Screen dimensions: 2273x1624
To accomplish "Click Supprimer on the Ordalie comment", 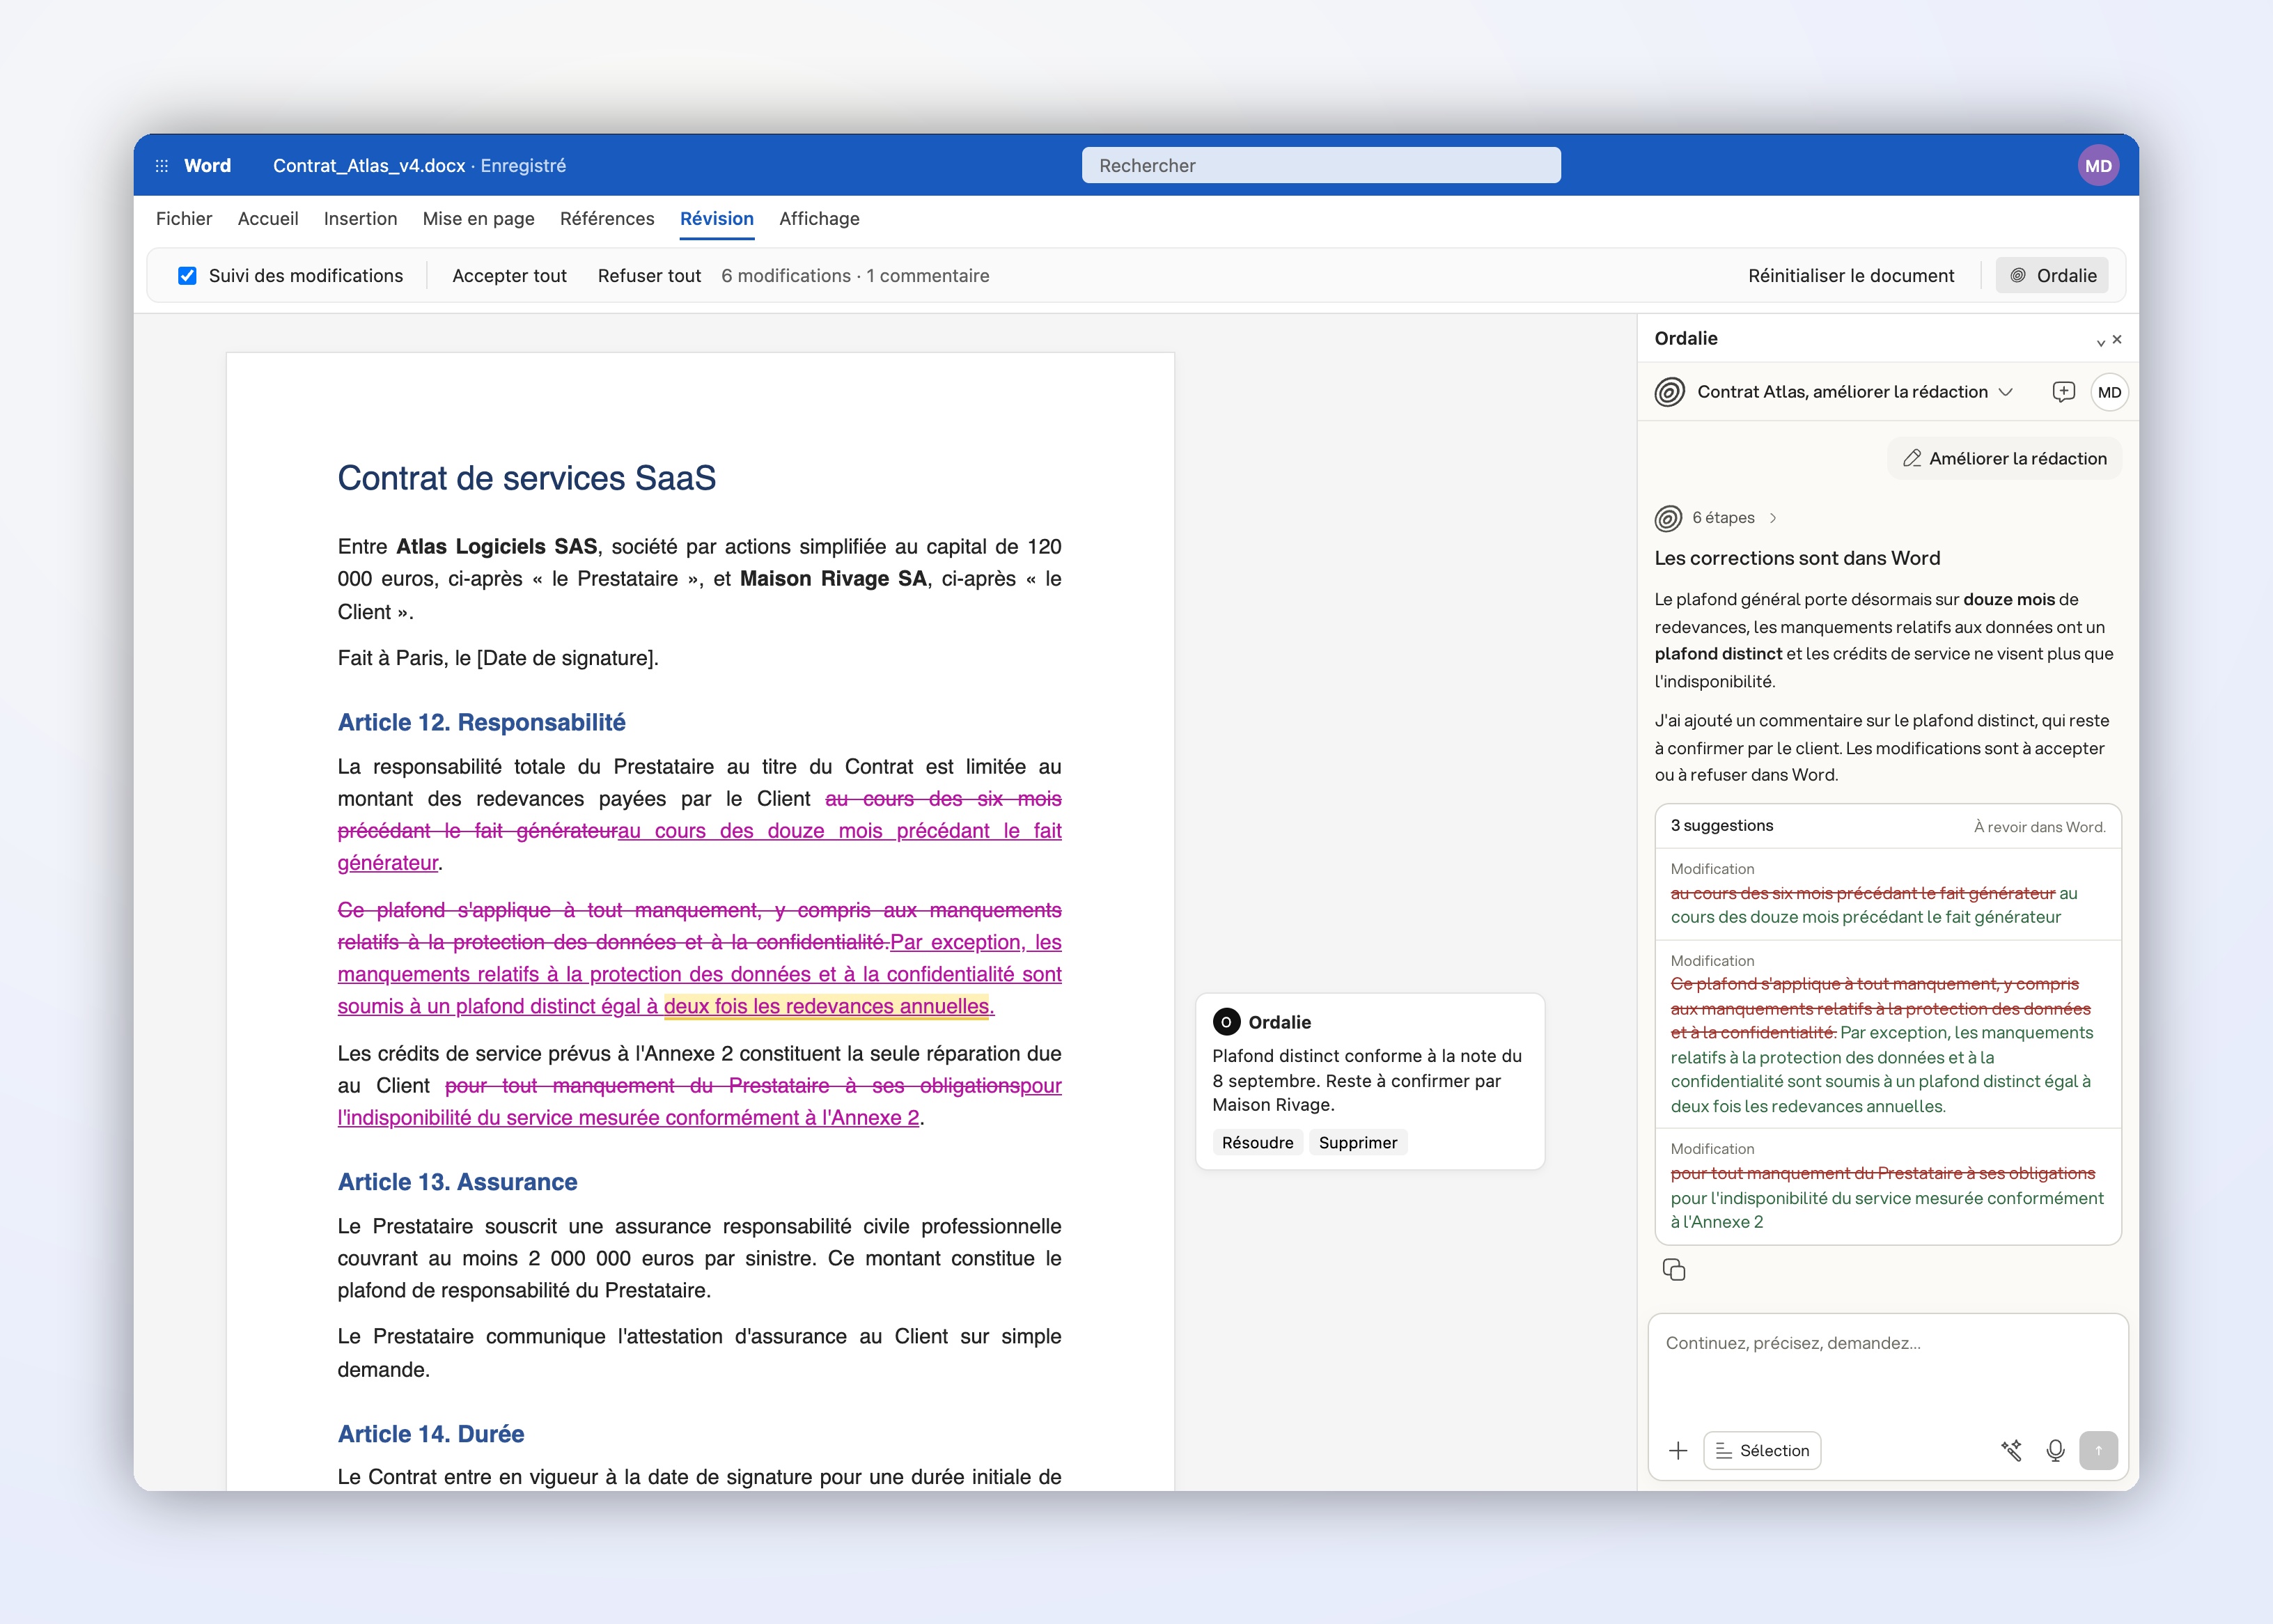I will [x=1357, y=1143].
